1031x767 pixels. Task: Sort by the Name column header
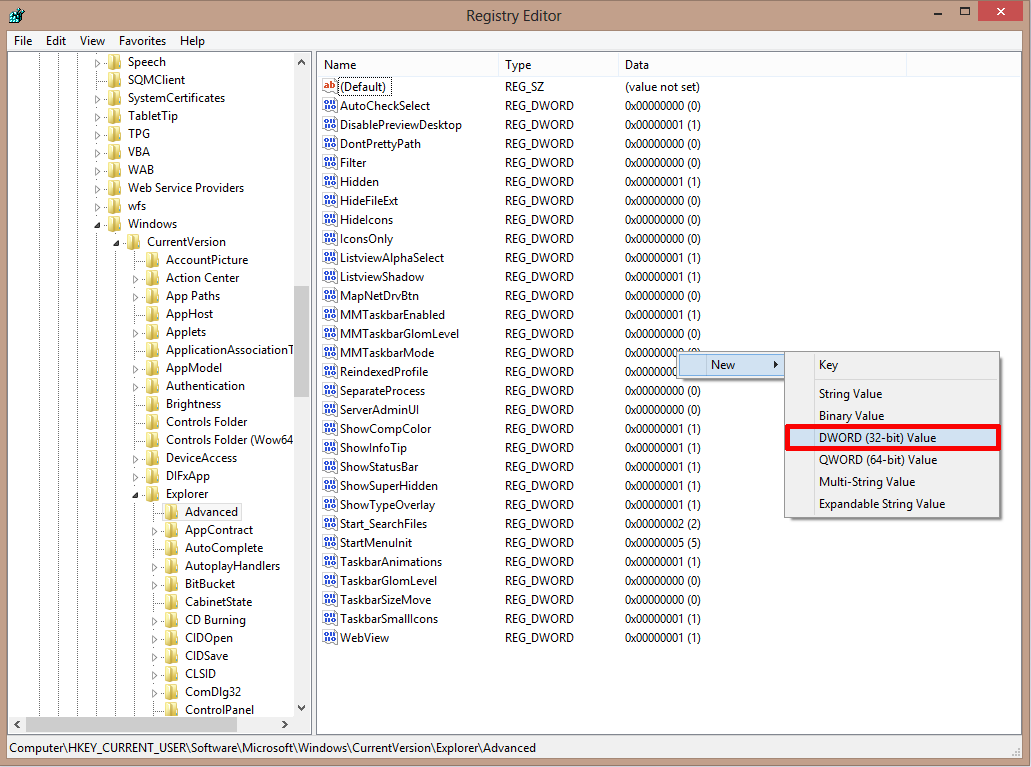tap(408, 65)
